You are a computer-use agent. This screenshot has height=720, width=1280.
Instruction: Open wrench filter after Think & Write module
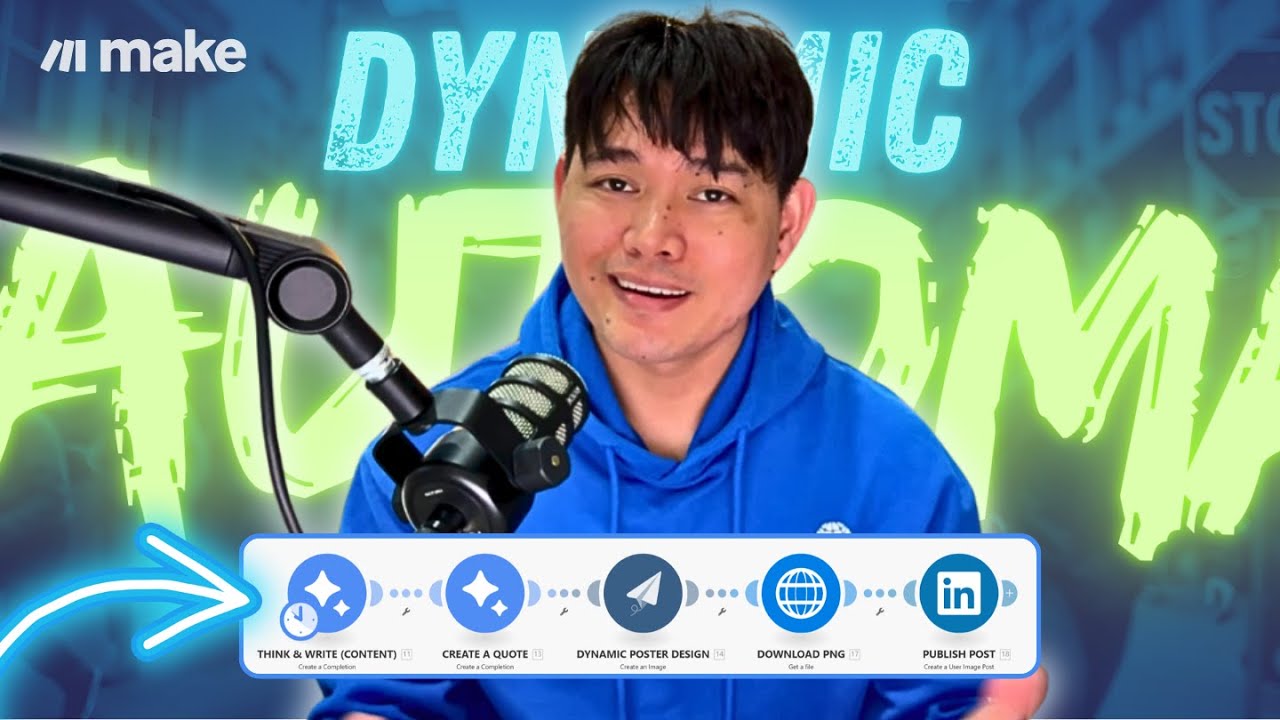tap(406, 610)
